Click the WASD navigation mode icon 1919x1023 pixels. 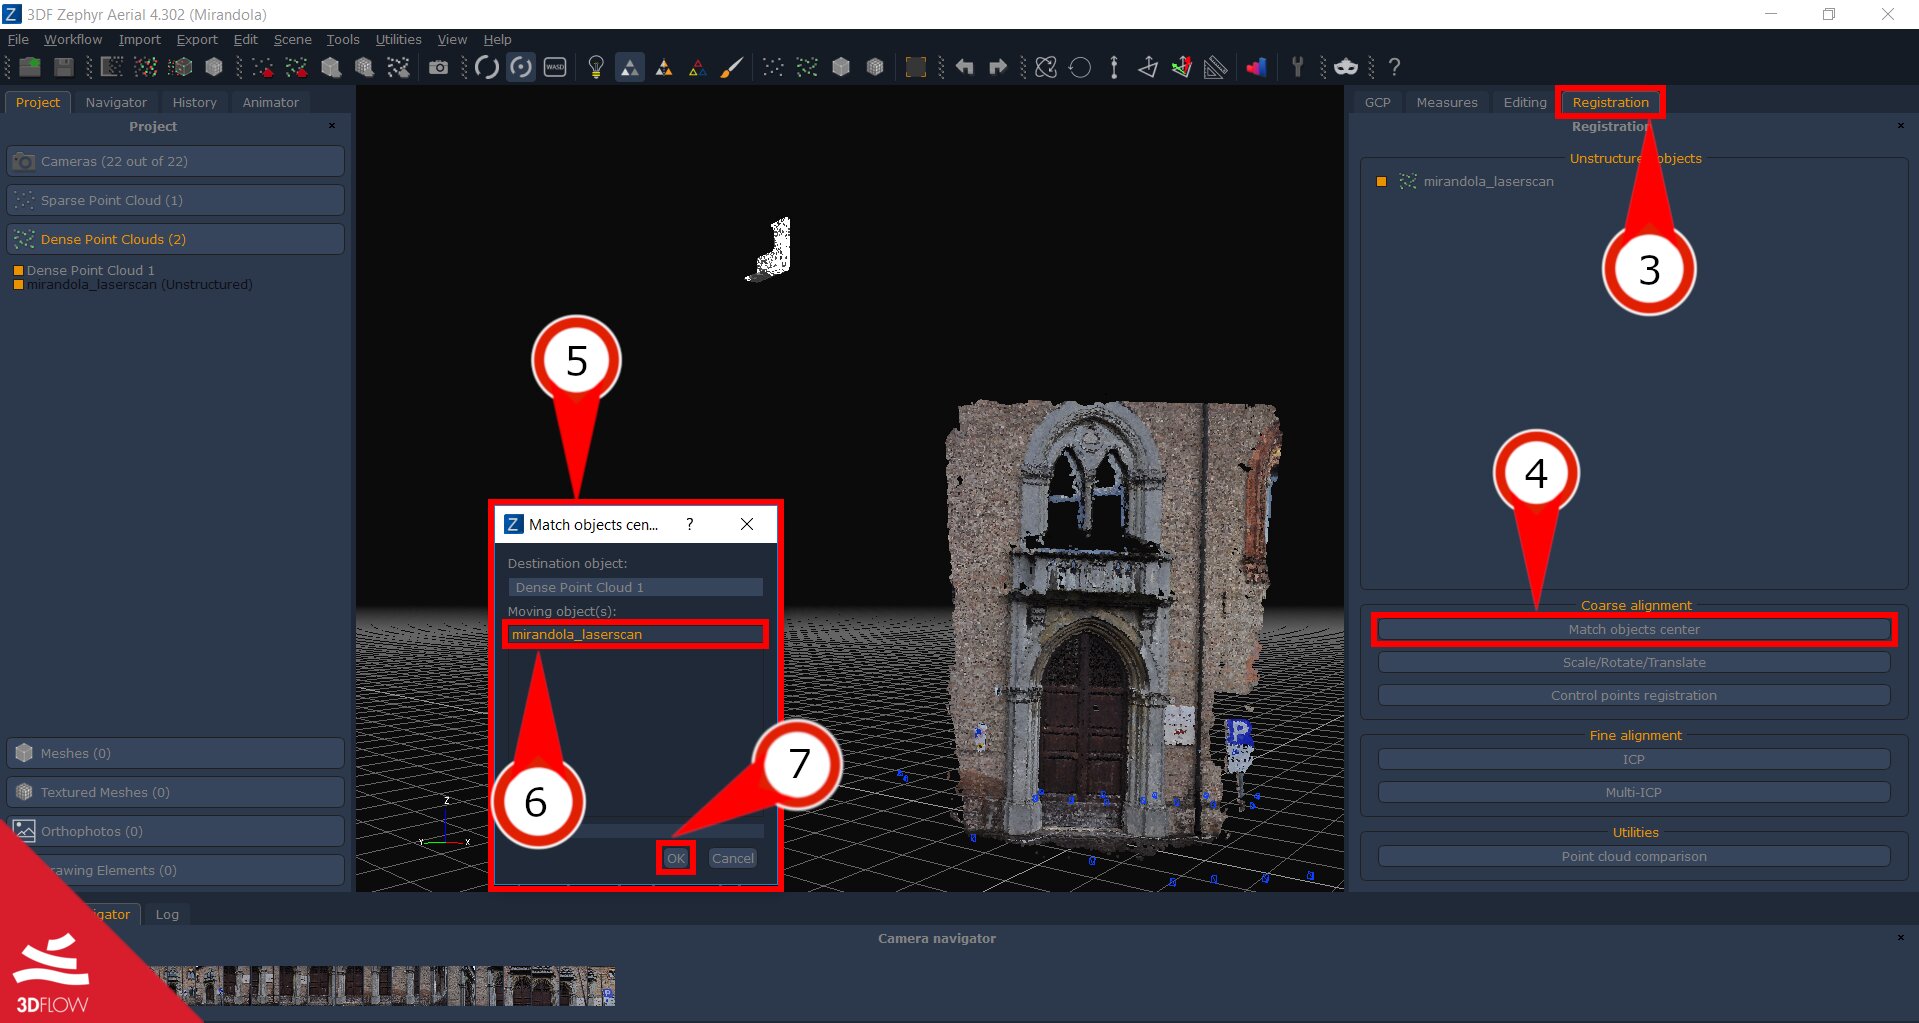click(x=555, y=67)
